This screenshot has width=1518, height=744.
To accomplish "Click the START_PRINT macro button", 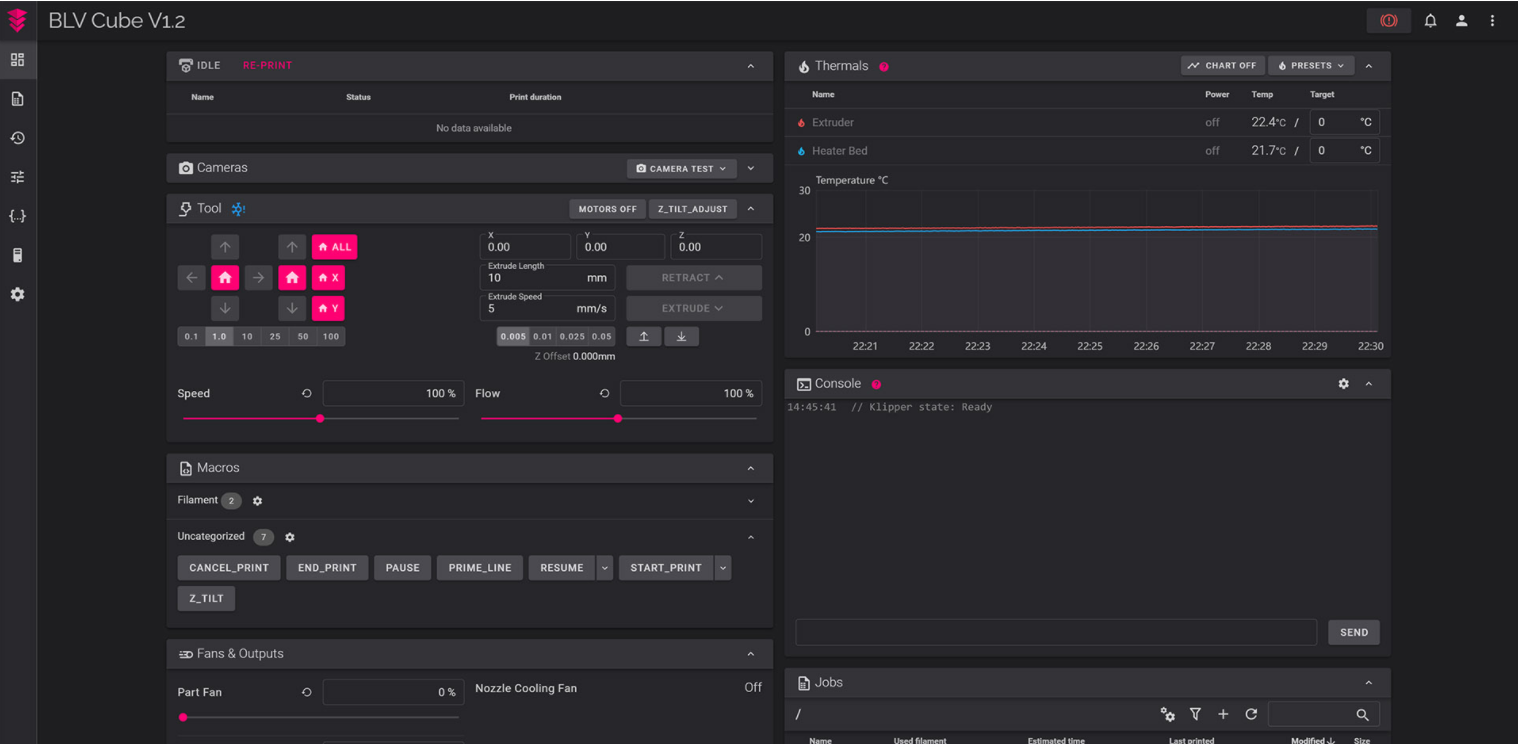I will click(665, 568).
